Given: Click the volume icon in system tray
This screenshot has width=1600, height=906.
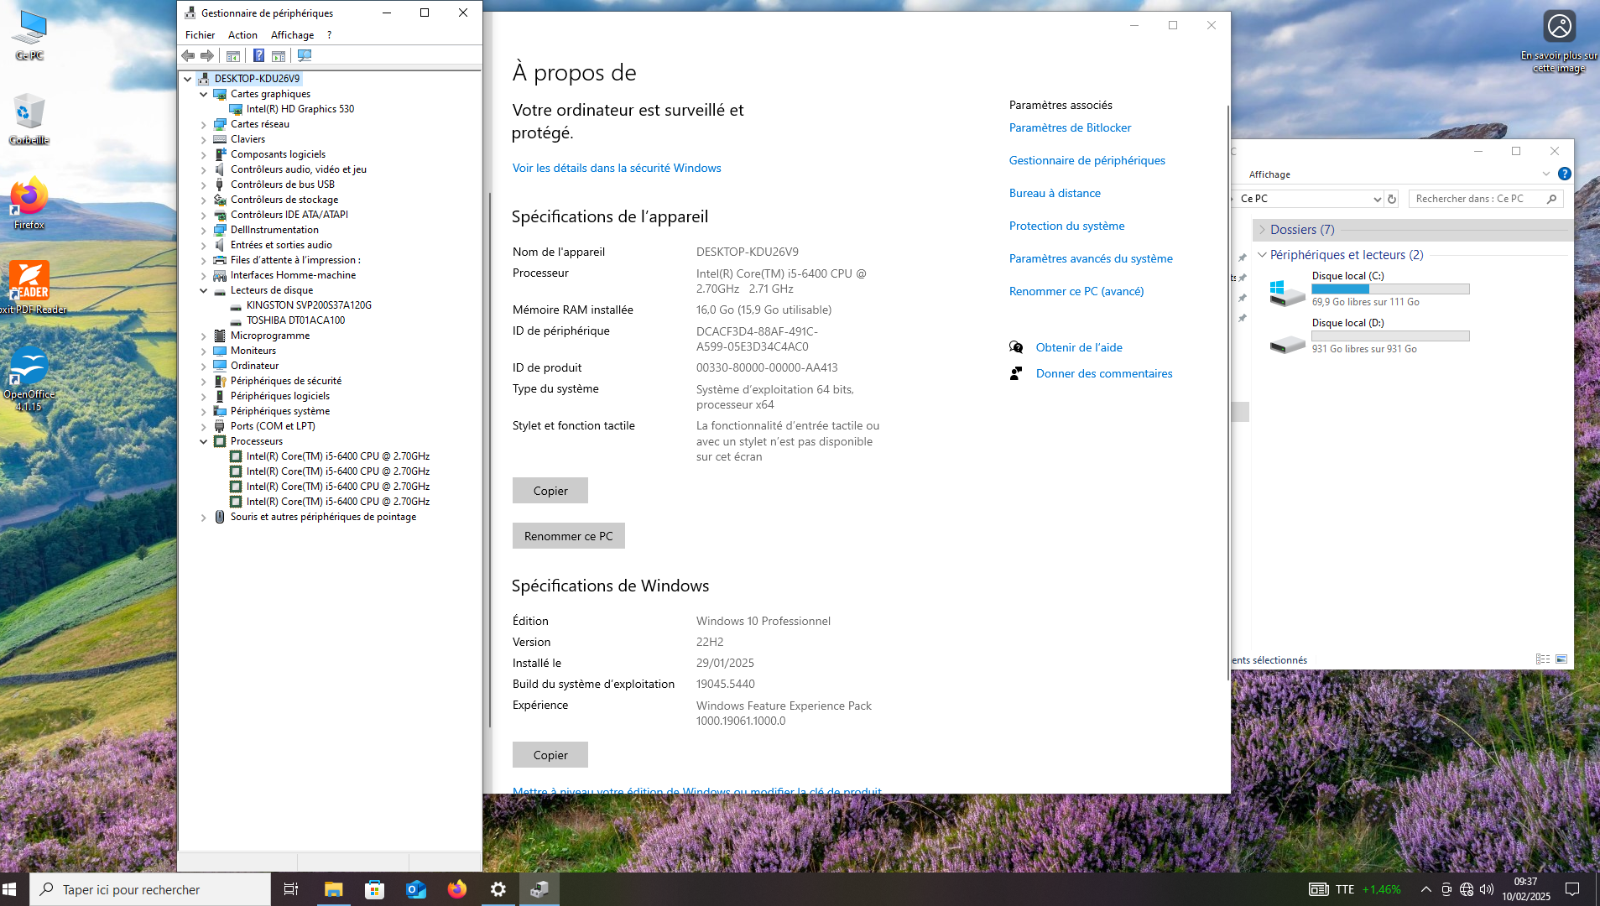Looking at the screenshot, I should [x=1486, y=889].
